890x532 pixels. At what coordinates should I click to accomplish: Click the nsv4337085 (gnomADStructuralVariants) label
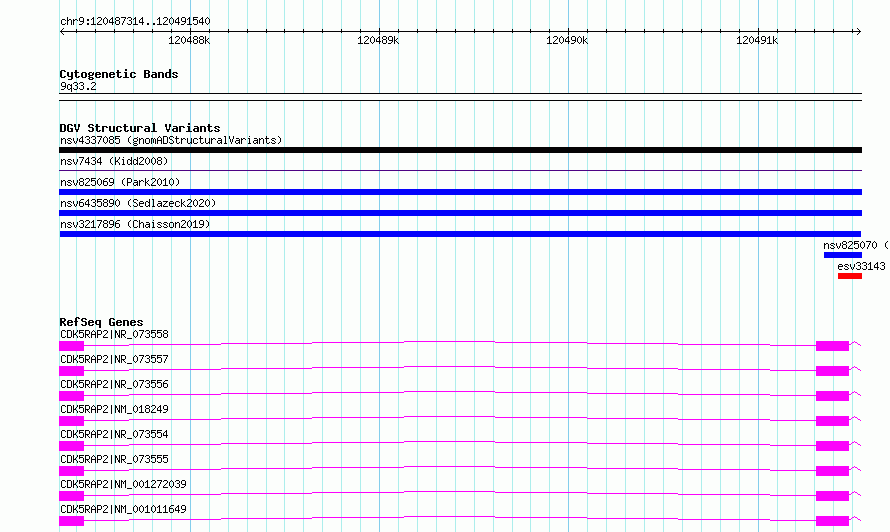[171, 140]
